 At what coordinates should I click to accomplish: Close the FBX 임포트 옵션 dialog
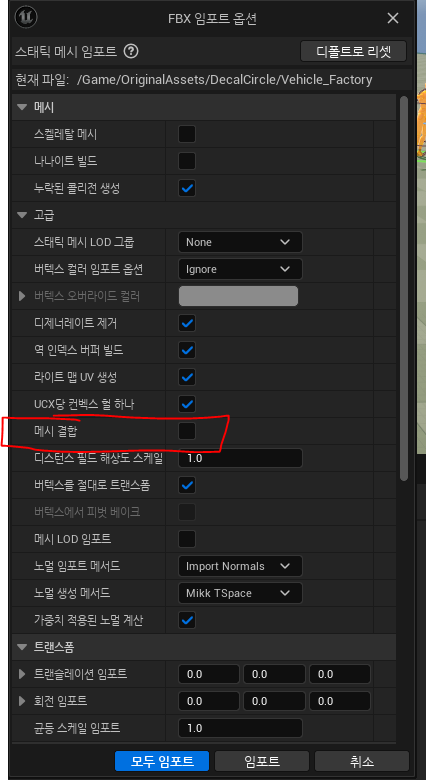(393, 19)
